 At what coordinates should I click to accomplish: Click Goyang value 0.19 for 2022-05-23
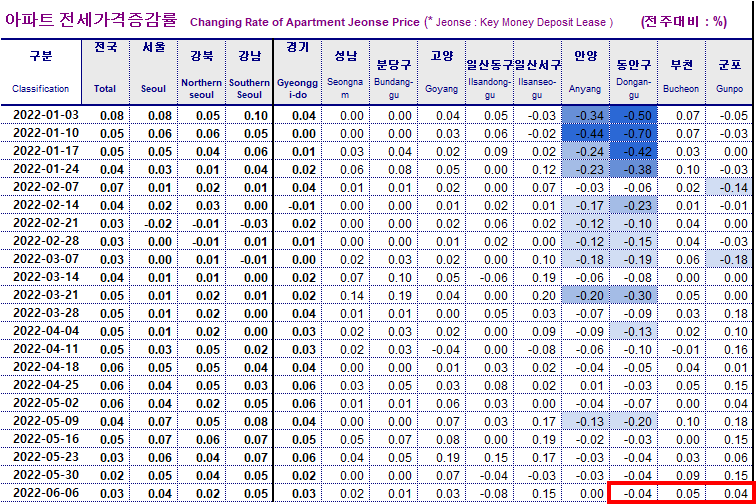(x=448, y=458)
